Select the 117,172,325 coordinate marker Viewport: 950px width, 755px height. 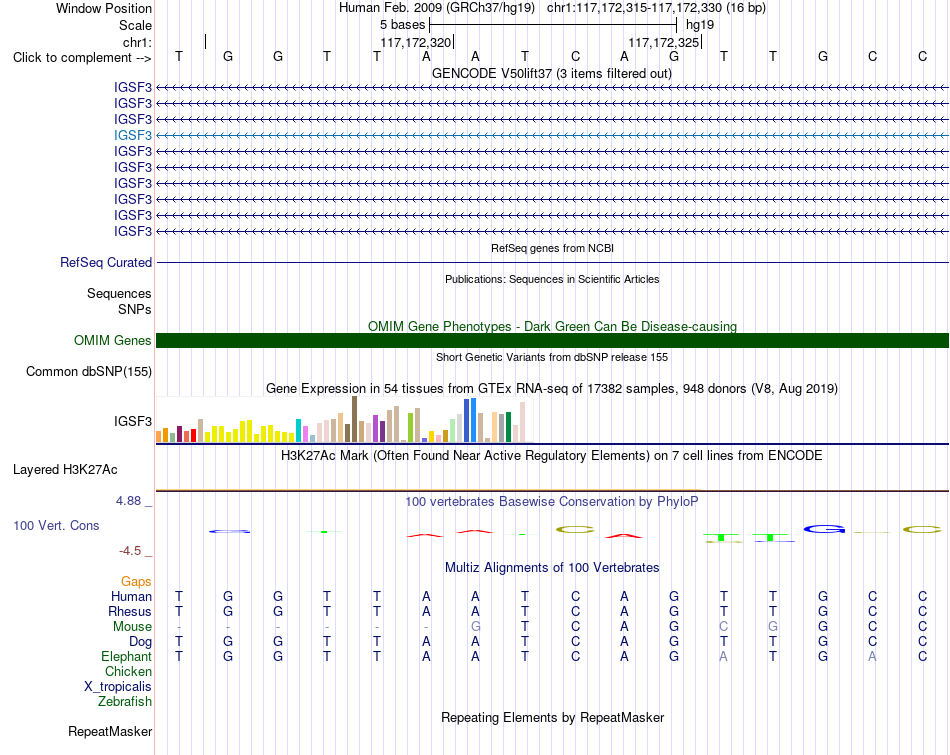pyautogui.click(x=664, y=42)
